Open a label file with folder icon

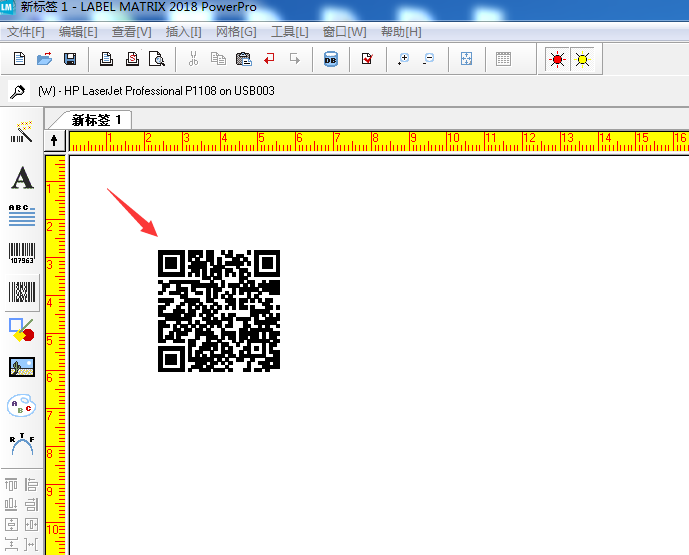(44, 58)
